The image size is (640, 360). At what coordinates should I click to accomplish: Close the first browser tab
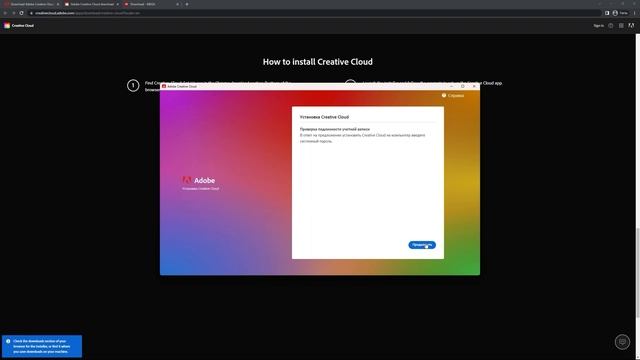58,4
